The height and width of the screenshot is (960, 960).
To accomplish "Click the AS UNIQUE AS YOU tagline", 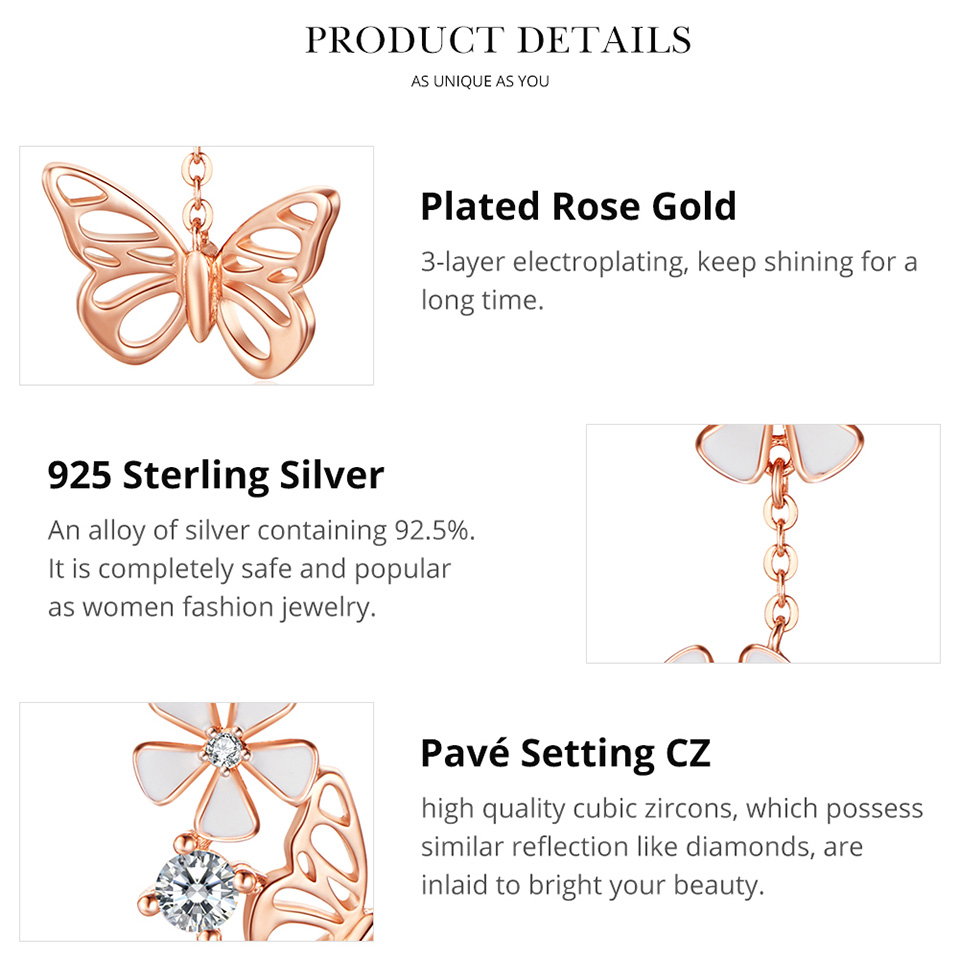I will point(480,81).
